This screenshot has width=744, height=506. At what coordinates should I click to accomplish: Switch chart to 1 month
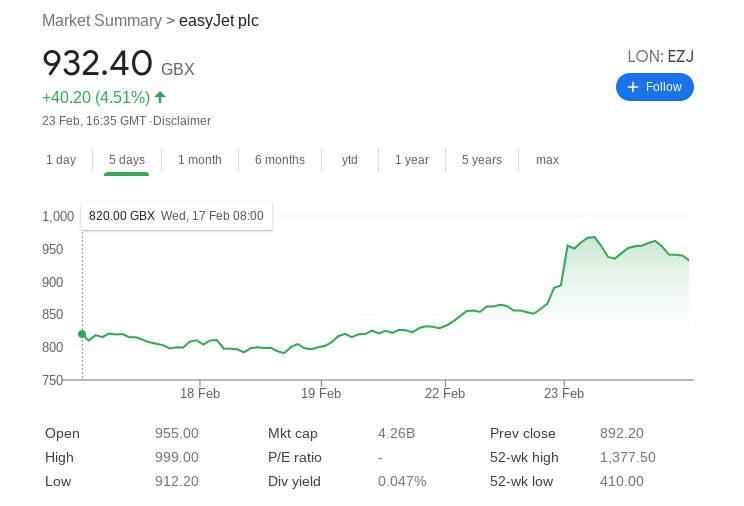click(200, 160)
